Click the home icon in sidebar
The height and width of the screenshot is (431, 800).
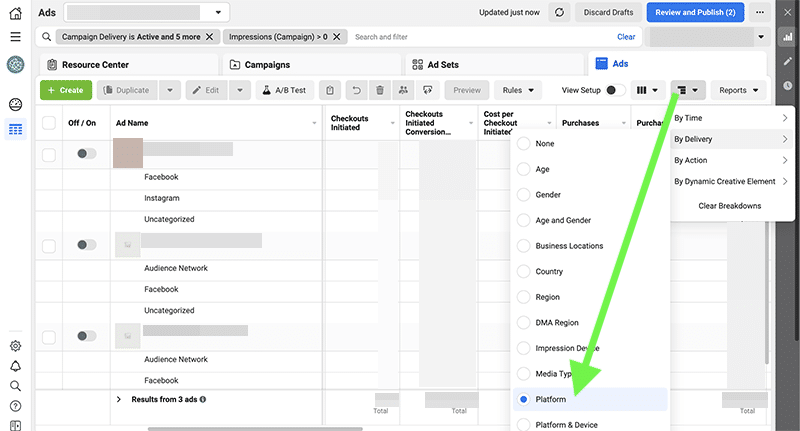click(x=15, y=13)
